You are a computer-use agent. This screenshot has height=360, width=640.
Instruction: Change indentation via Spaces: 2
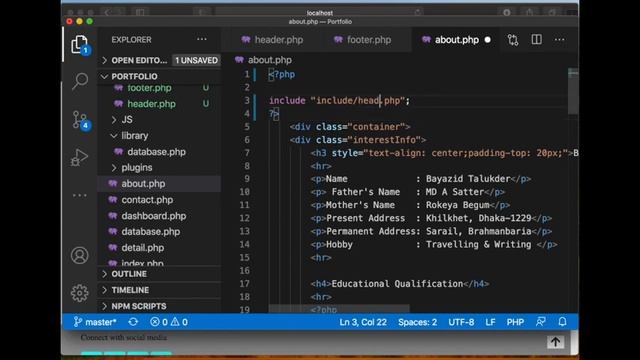[x=418, y=322]
